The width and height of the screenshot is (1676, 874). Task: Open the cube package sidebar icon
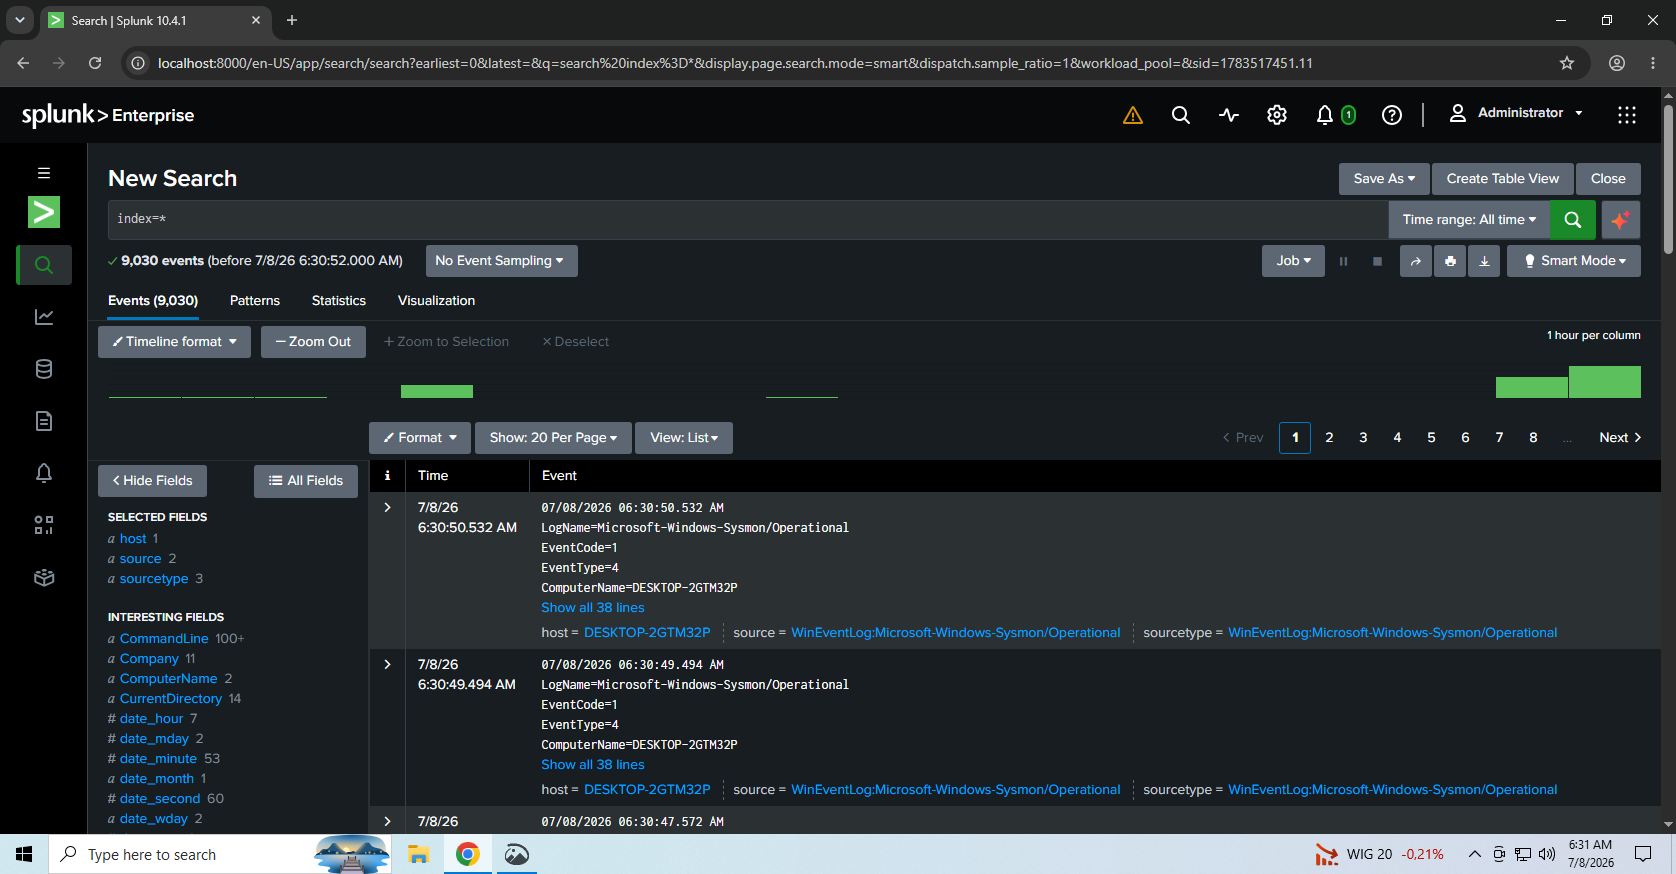44,577
